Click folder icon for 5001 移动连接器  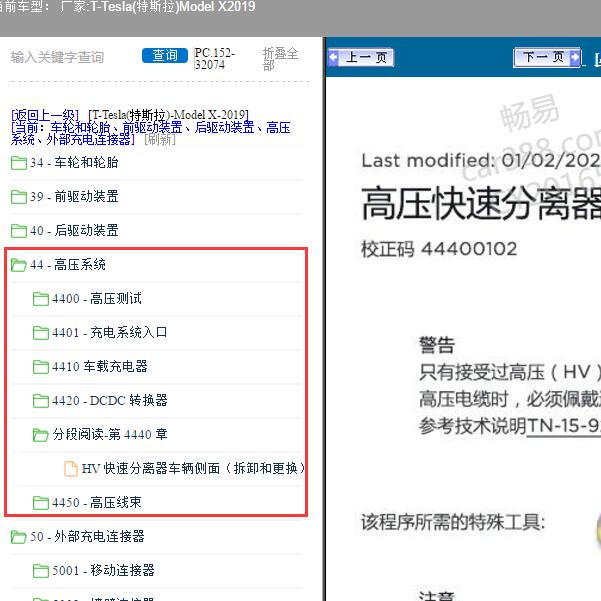[x=41, y=571]
